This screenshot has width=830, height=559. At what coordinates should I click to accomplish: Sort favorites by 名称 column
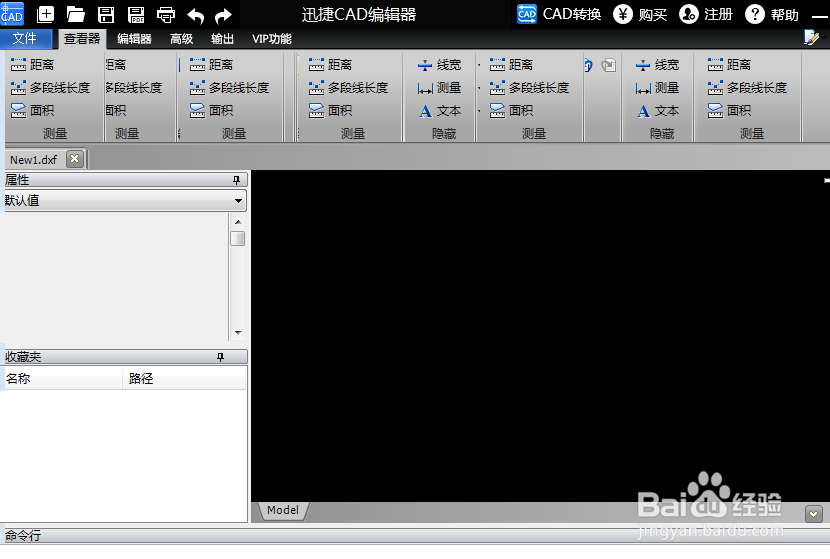[x=63, y=378]
